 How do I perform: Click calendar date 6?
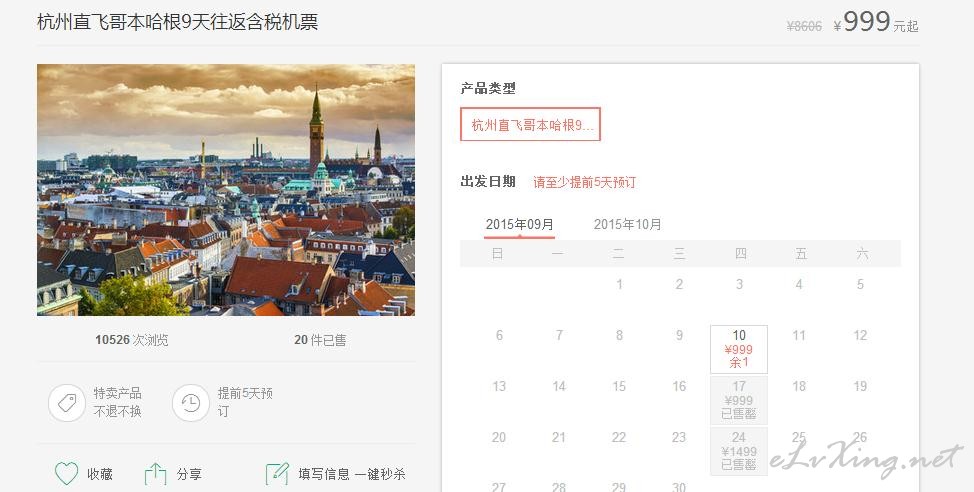pyautogui.click(x=499, y=335)
